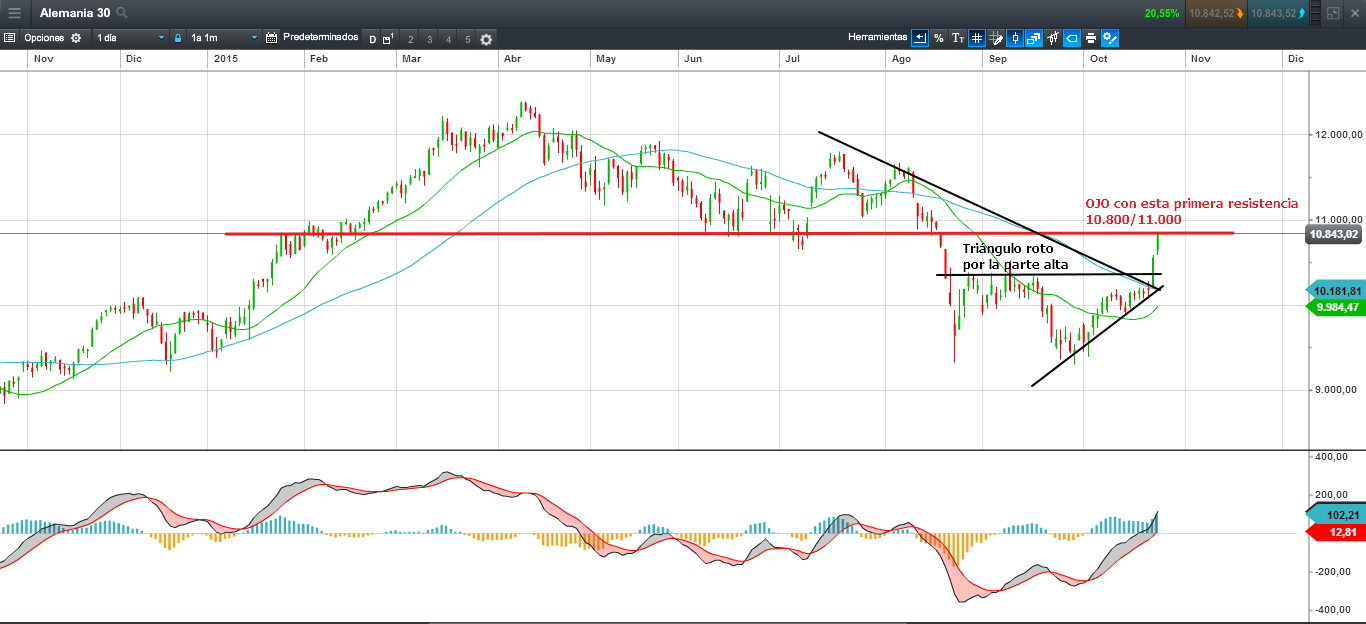
Task: Click the current price label 10.843,02
Action: (1335, 234)
